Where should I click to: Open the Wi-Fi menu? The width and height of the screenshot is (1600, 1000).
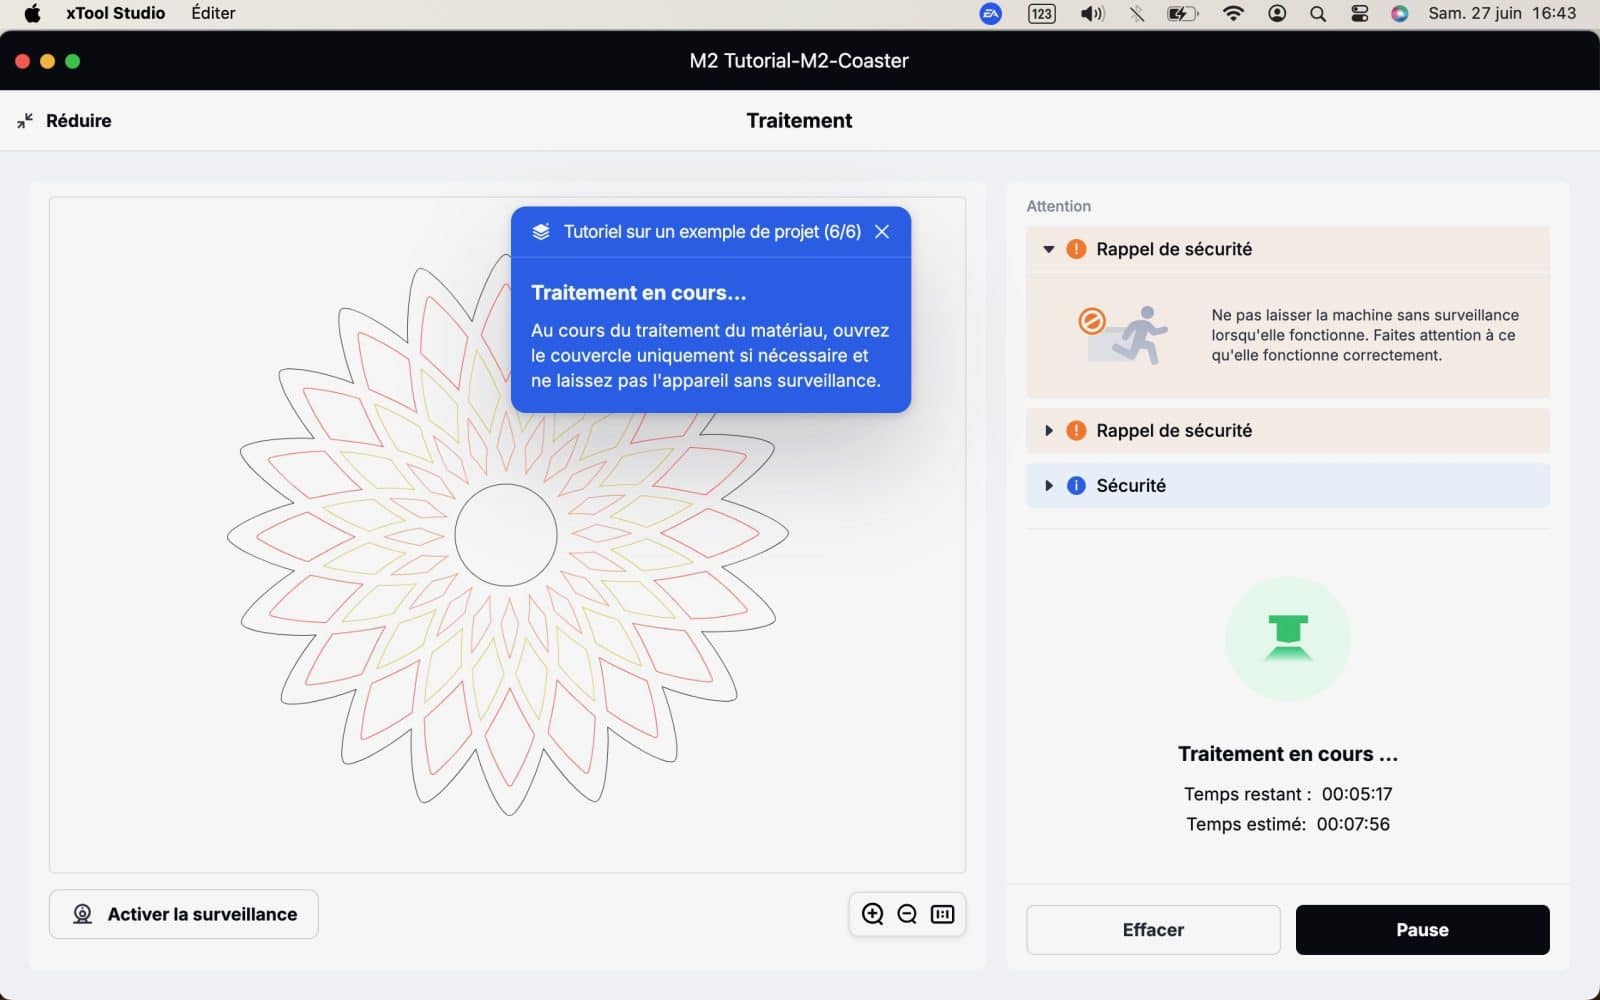[x=1234, y=13]
